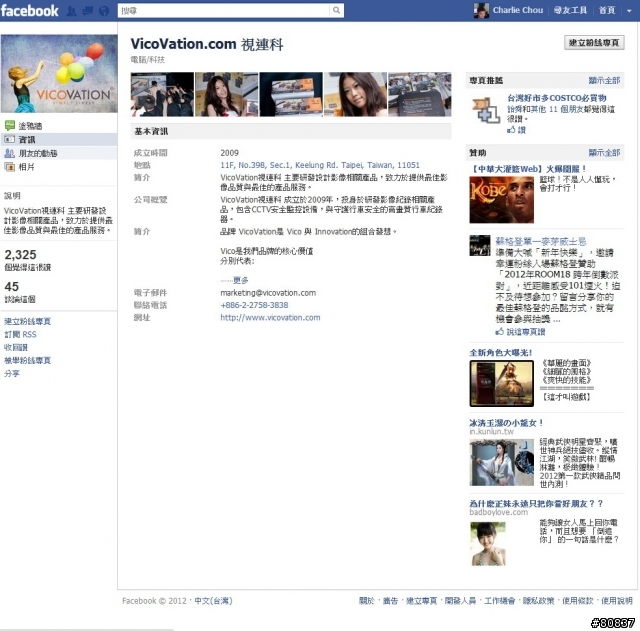Screen dimensions: 640x631
Task: Open http://www.vicovation.com website link
Action: (x=270, y=317)
